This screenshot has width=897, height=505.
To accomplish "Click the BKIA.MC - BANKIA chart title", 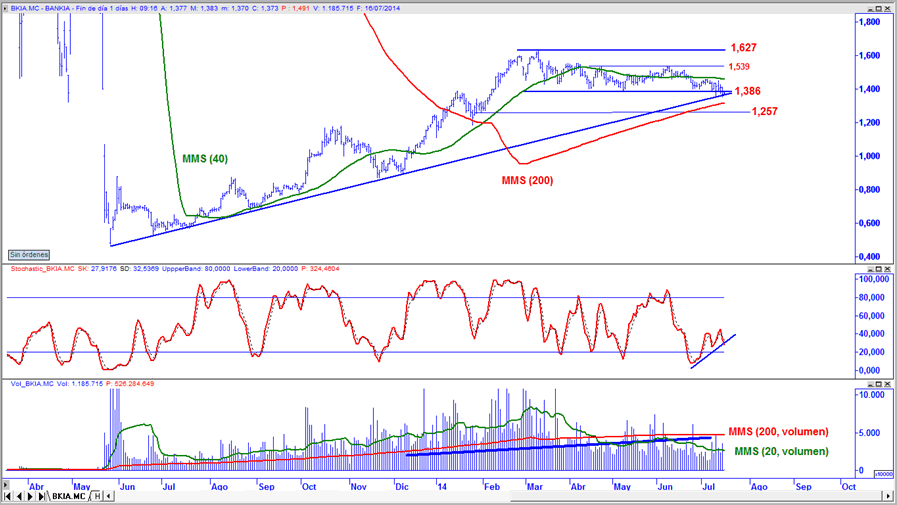I will (x=40, y=8).
